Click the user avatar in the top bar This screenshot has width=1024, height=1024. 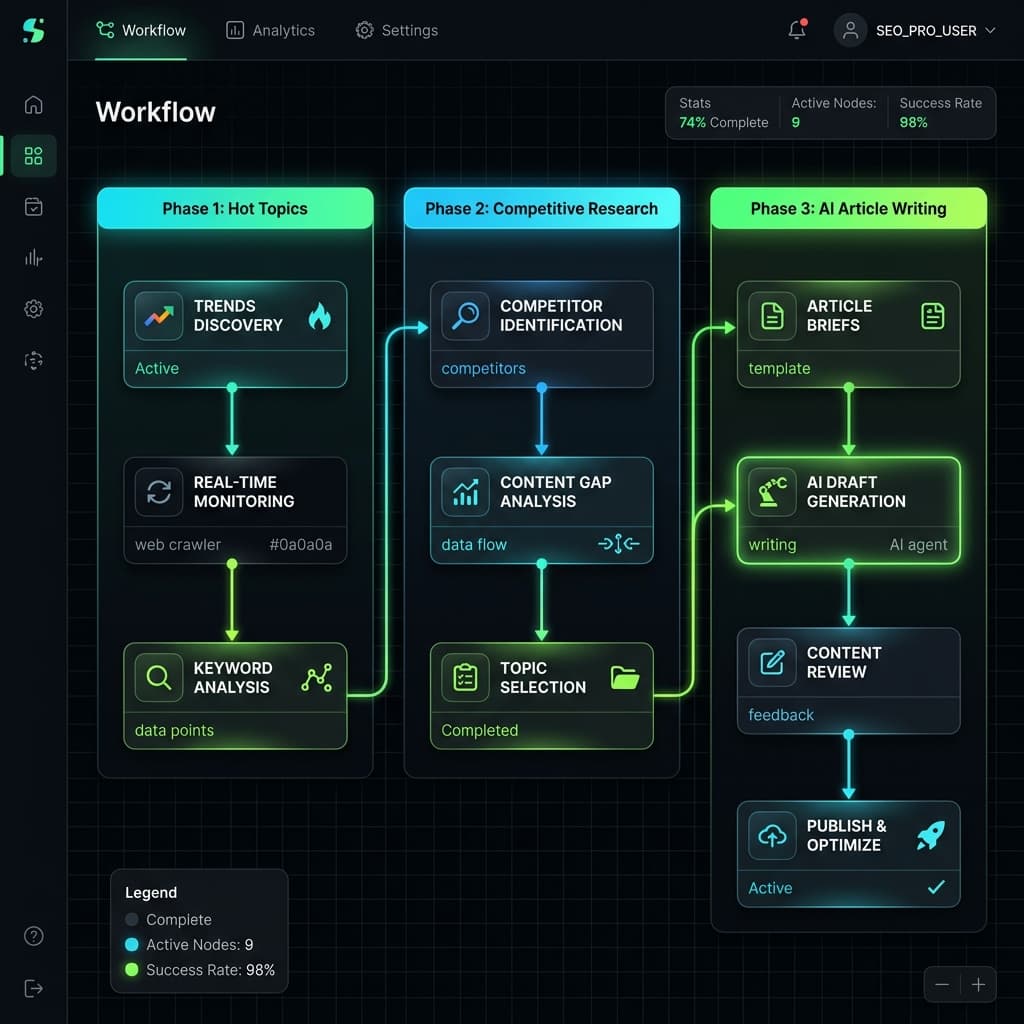point(849,30)
